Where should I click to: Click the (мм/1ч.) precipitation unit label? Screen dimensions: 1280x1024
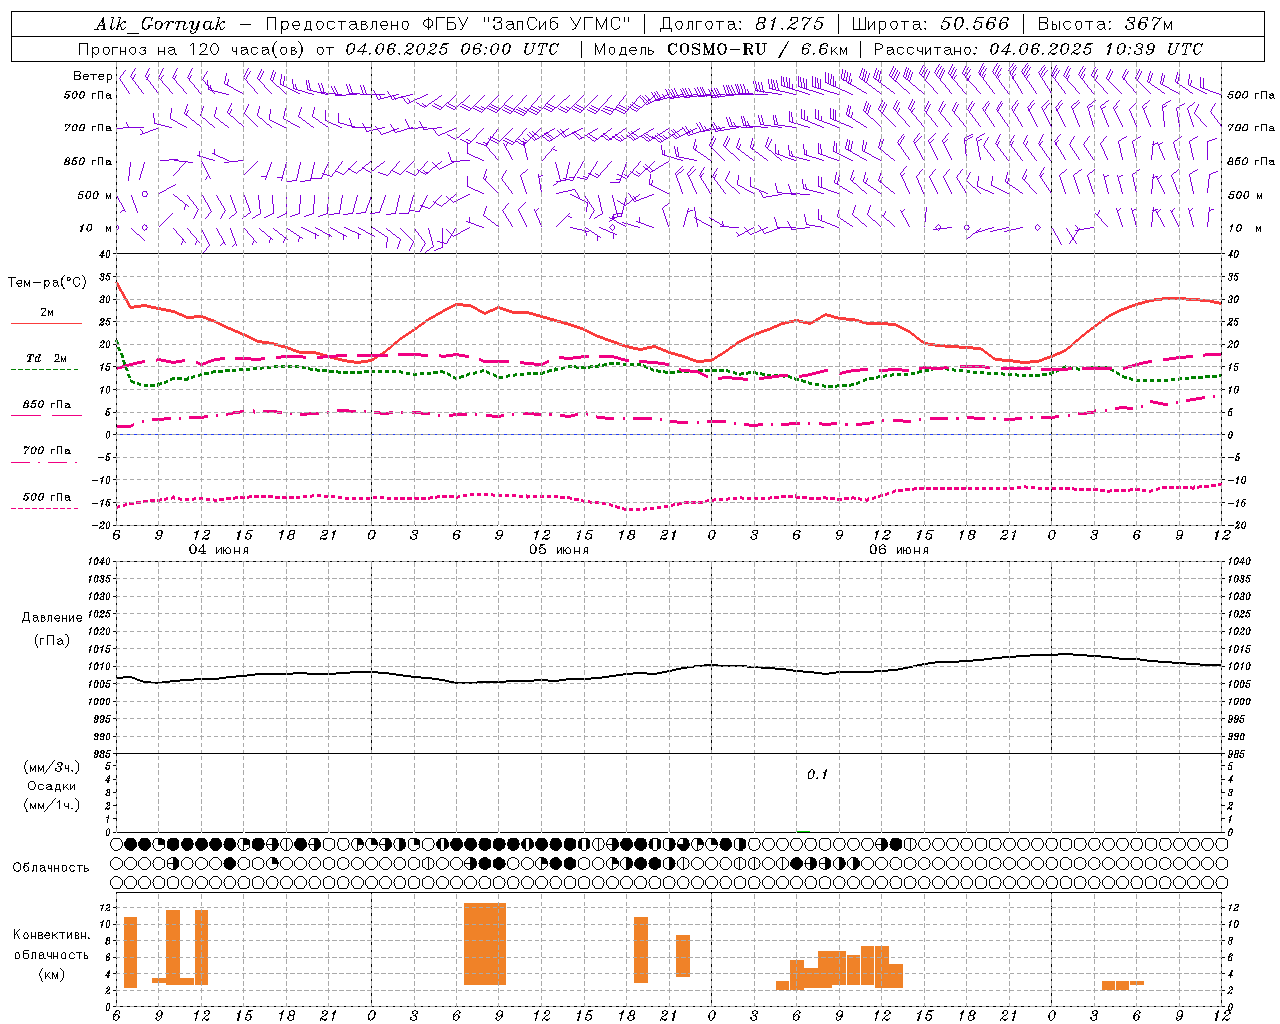pos(52,805)
